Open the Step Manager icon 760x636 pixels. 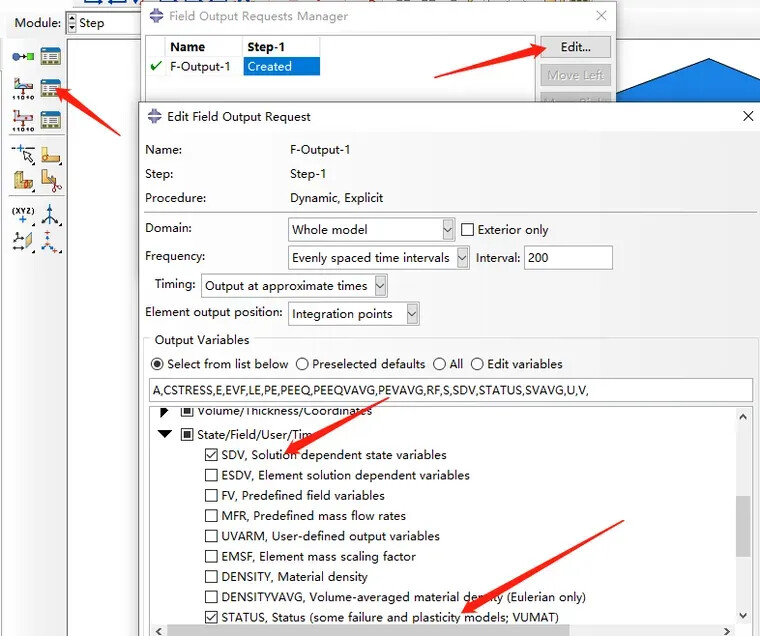click(50, 57)
